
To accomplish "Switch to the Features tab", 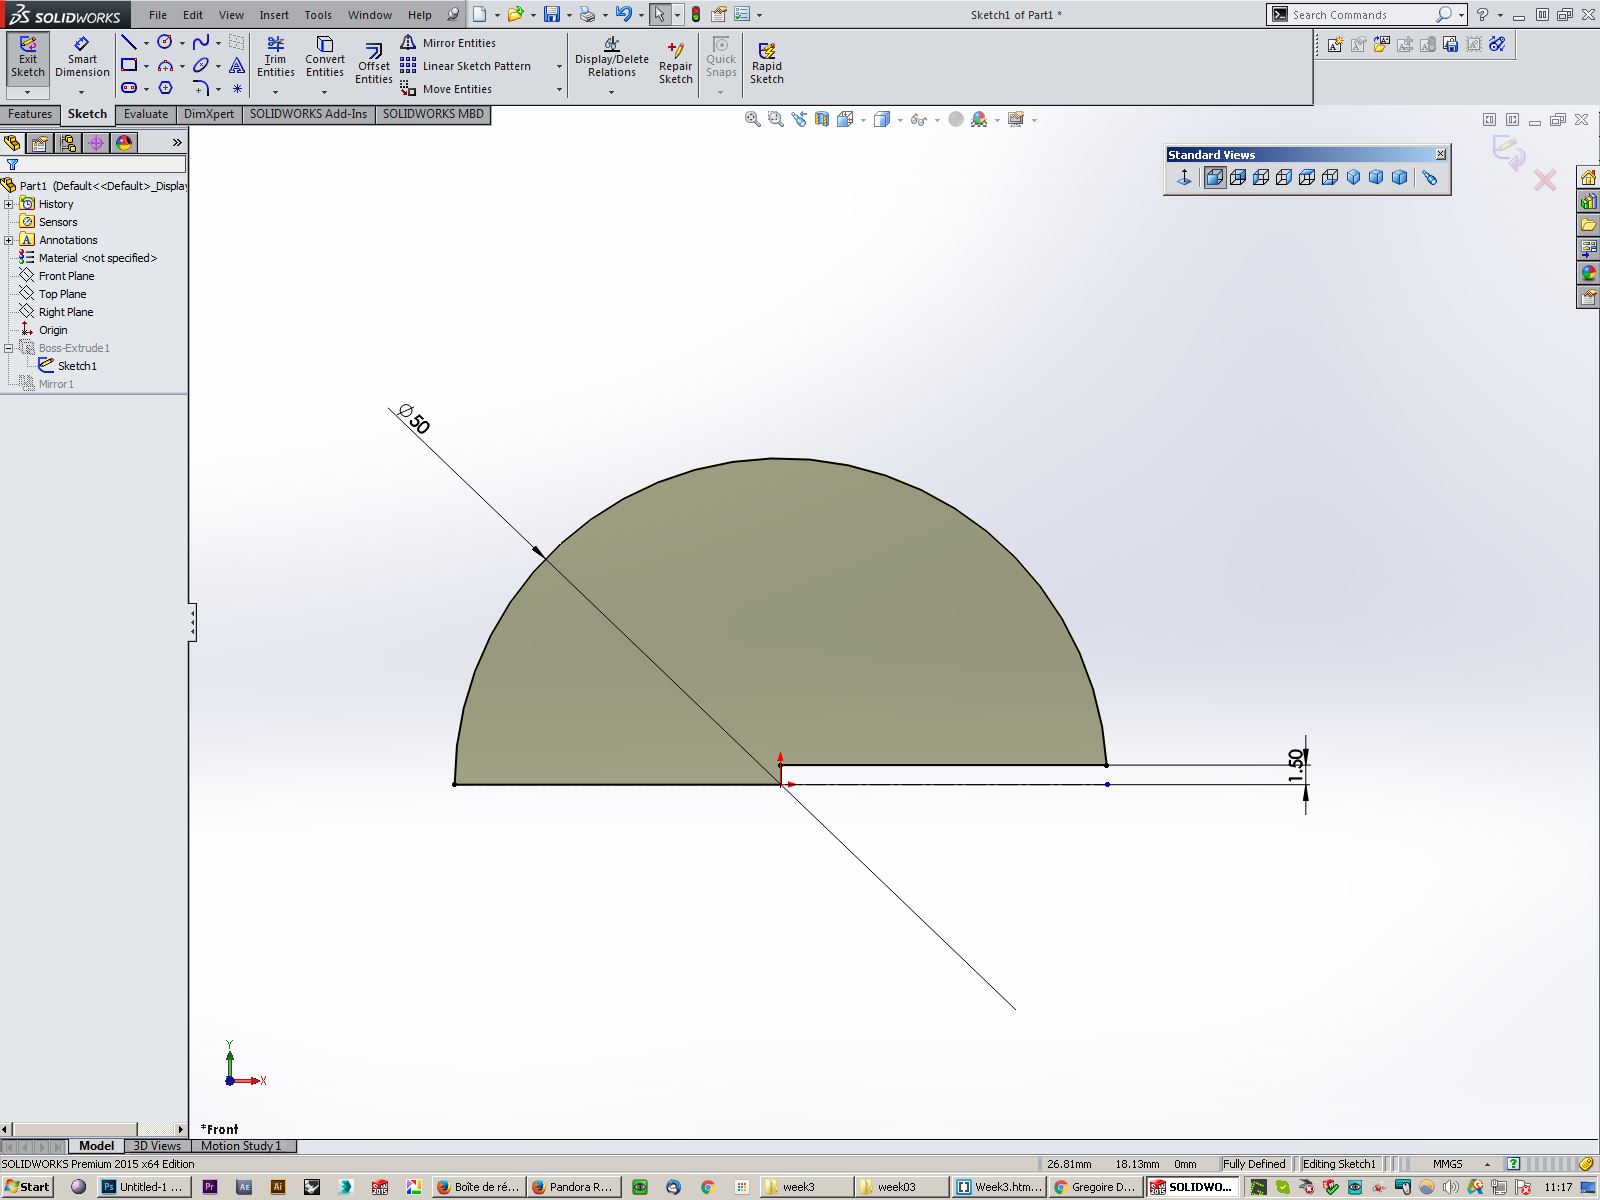I will pyautogui.click(x=30, y=114).
